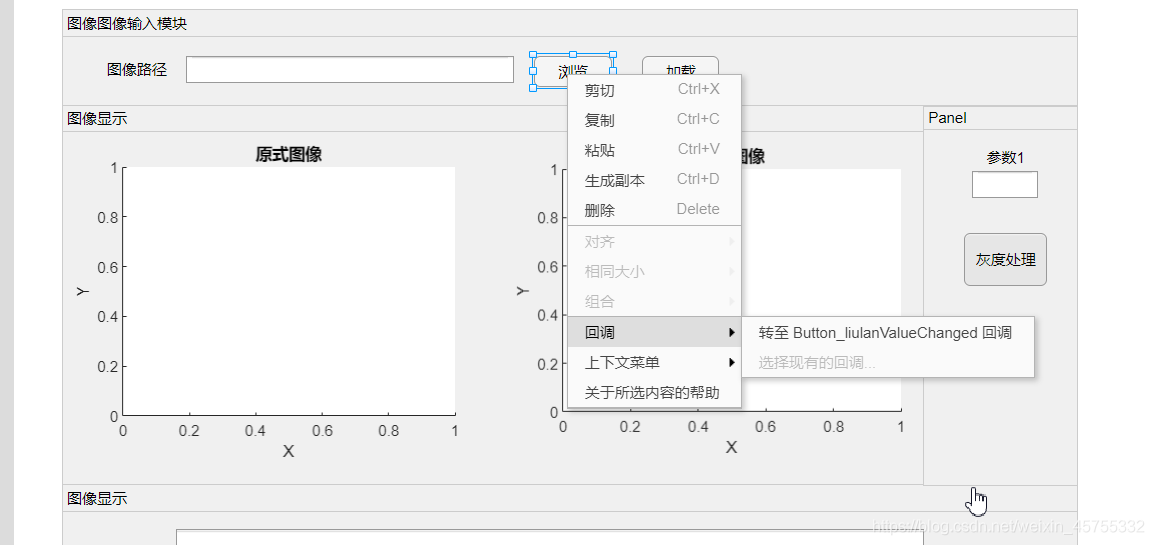Click the 原式图像 axes title
The image size is (1154, 545).
point(288,154)
